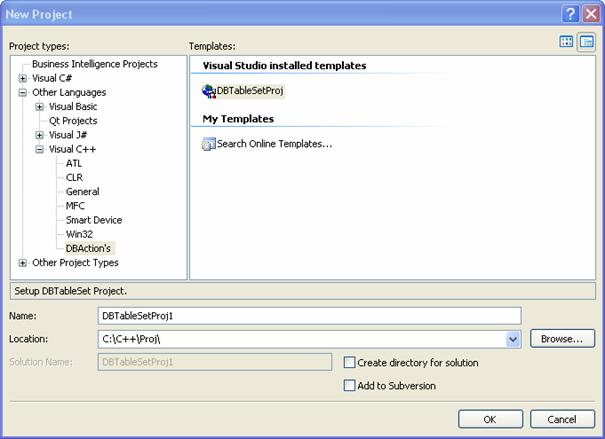Collapse the Other Languages node
The image size is (605, 439).
click(x=23, y=93)
